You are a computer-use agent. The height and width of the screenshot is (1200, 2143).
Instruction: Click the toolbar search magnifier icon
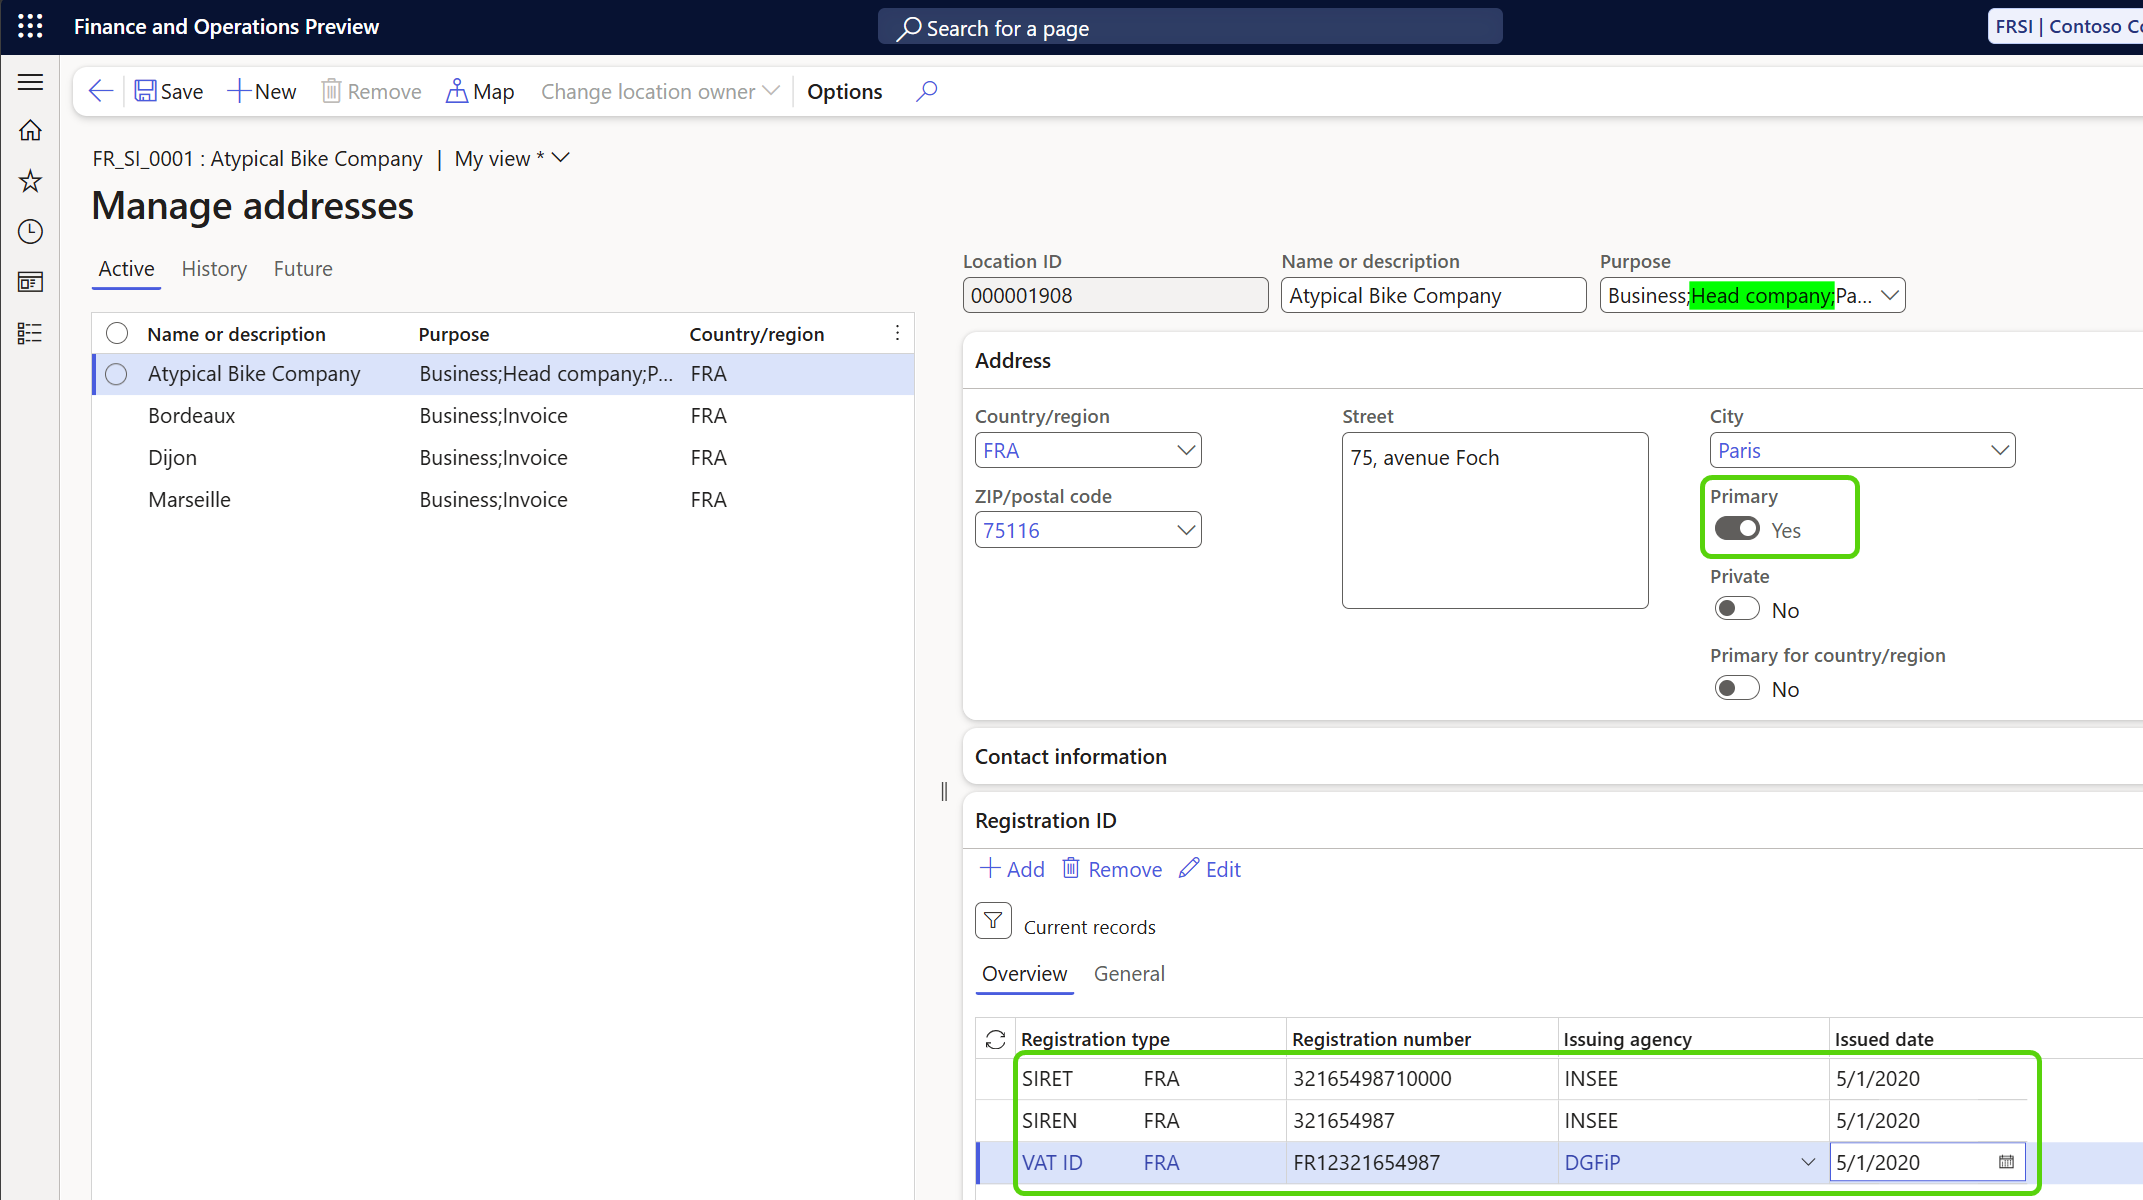point(927,91)
